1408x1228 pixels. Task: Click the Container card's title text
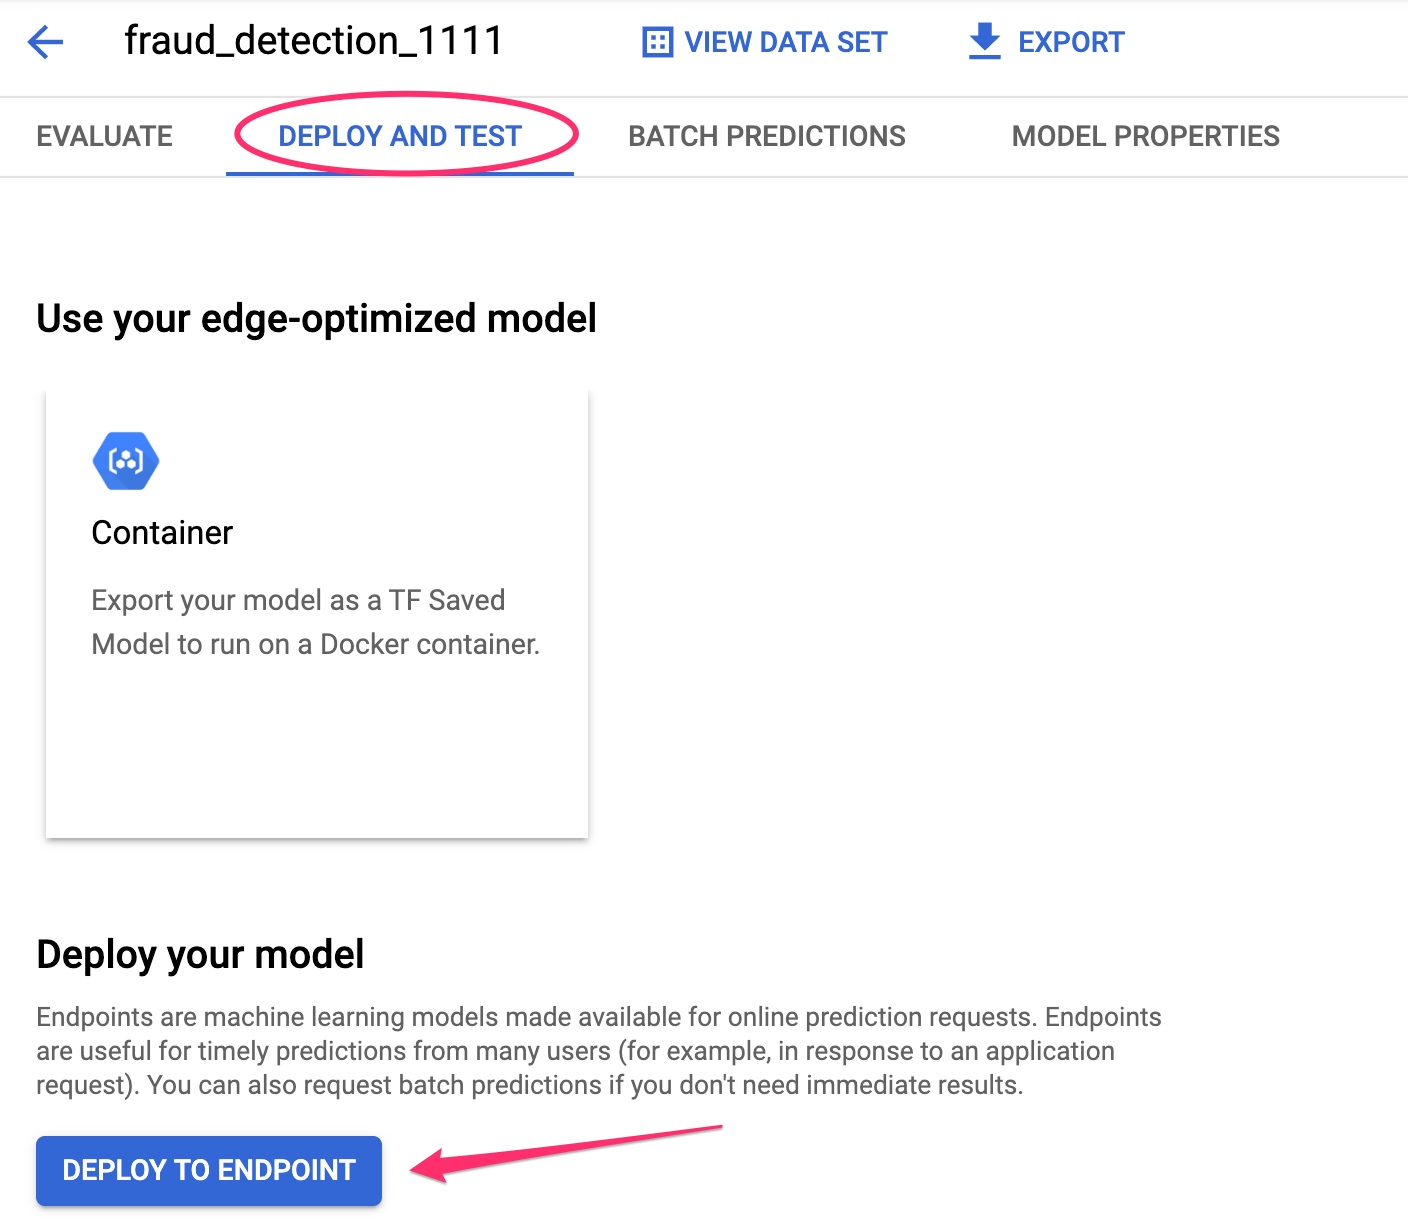[x=162, y=533]
